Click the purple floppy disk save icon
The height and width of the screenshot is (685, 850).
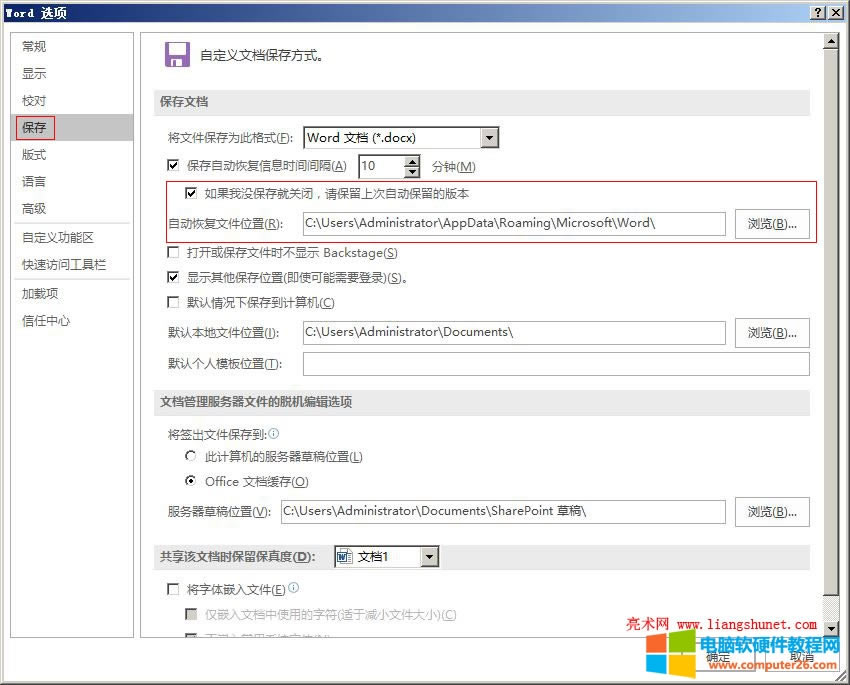tap(177, 55)
